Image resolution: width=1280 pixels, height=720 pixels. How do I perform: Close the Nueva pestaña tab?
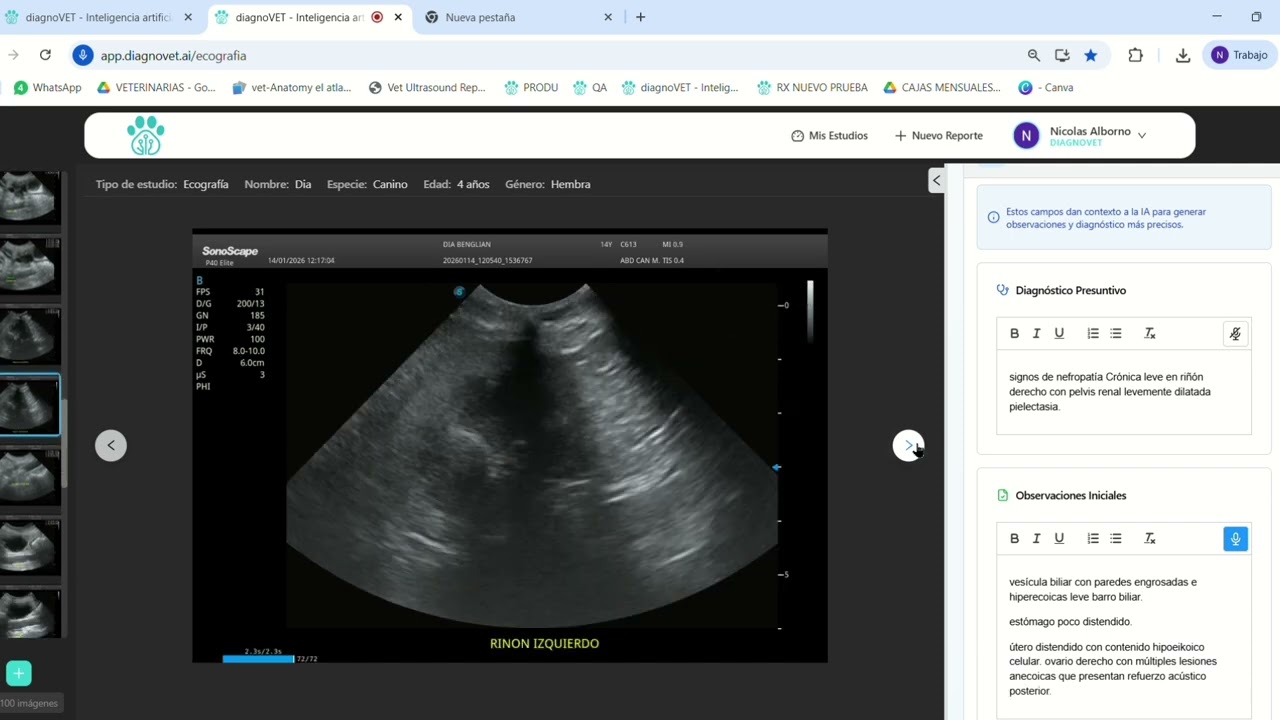(x=608, y=17)
